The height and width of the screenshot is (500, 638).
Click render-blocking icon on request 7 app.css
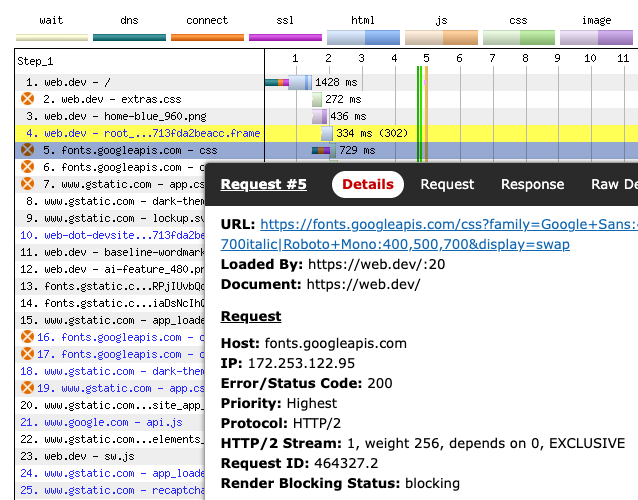click(x=27, y=184)
